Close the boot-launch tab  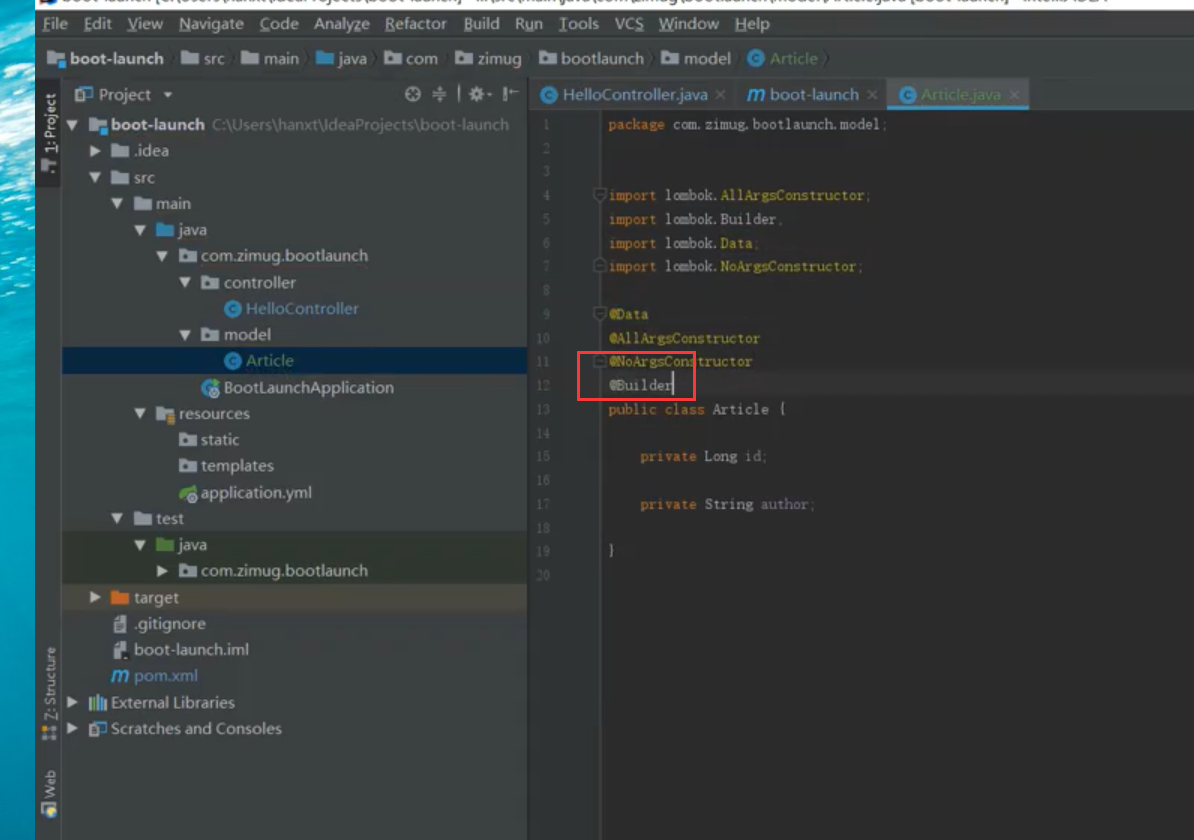[872, 94]
